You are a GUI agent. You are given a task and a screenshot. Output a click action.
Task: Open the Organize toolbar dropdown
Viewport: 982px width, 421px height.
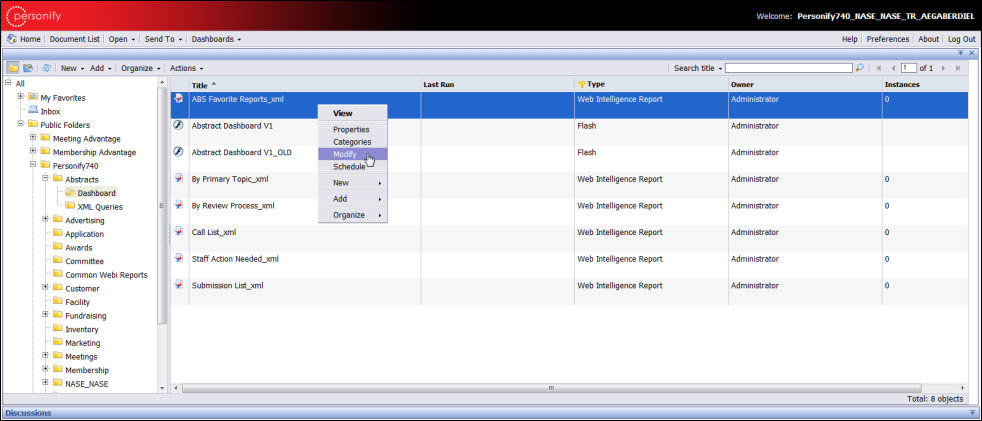click(141, 68)
